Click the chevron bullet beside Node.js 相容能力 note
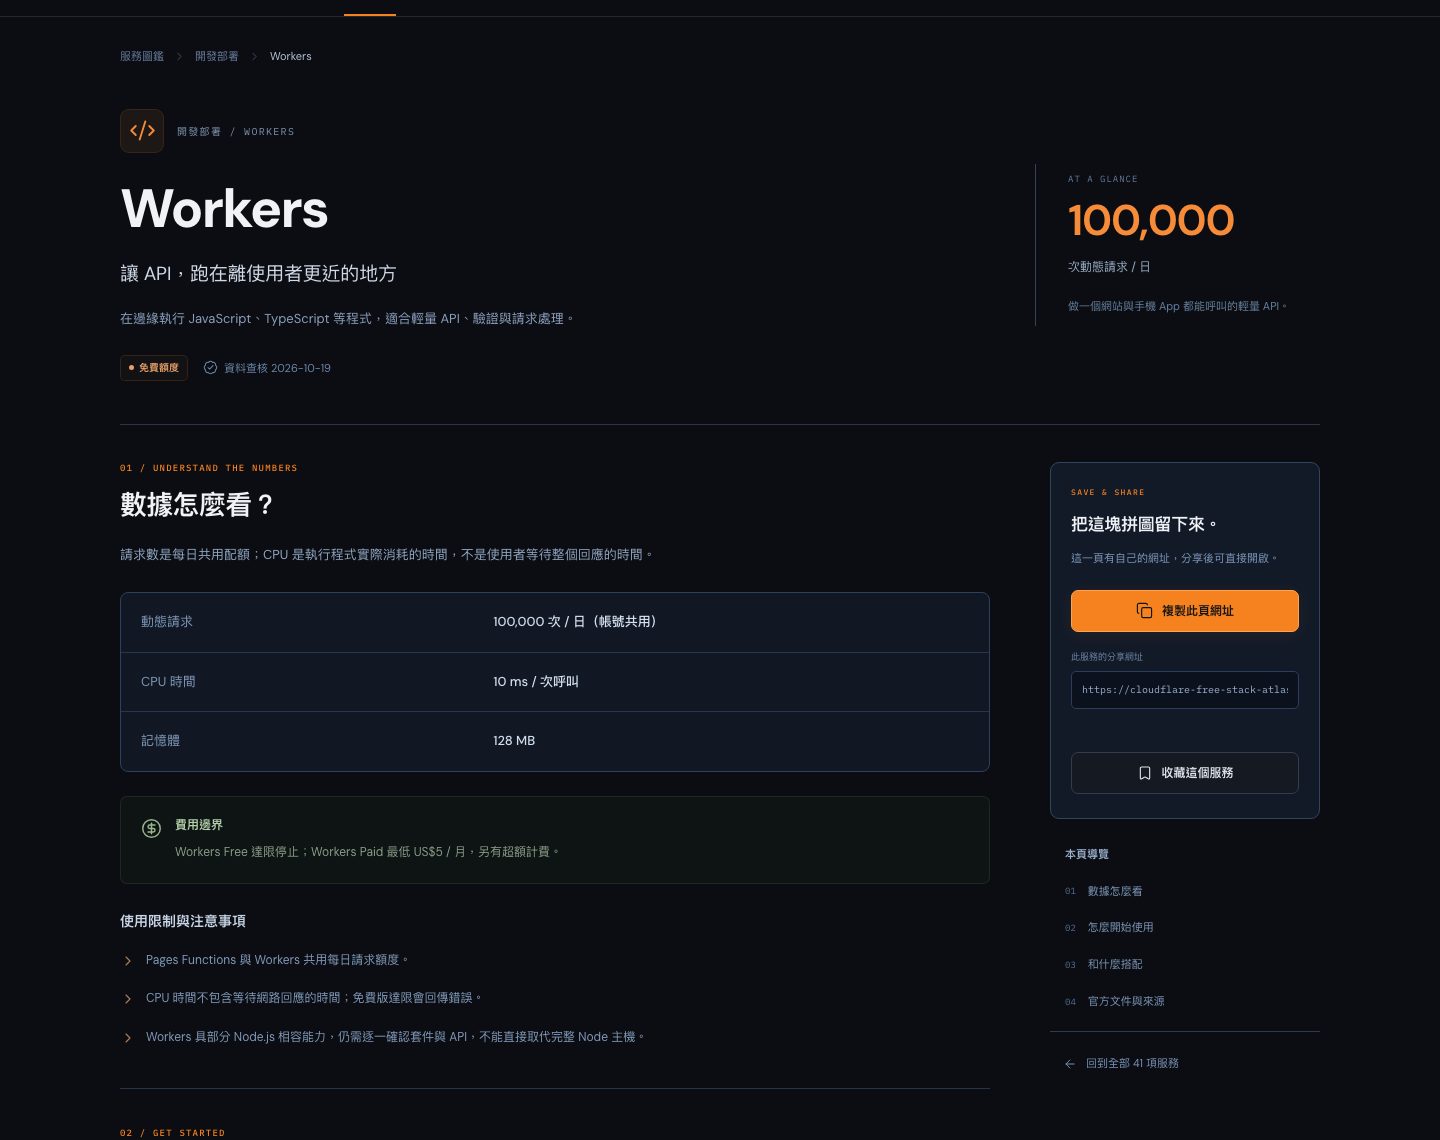This screenshot has width=1440, height=1140. click(x=128, y=1038)
